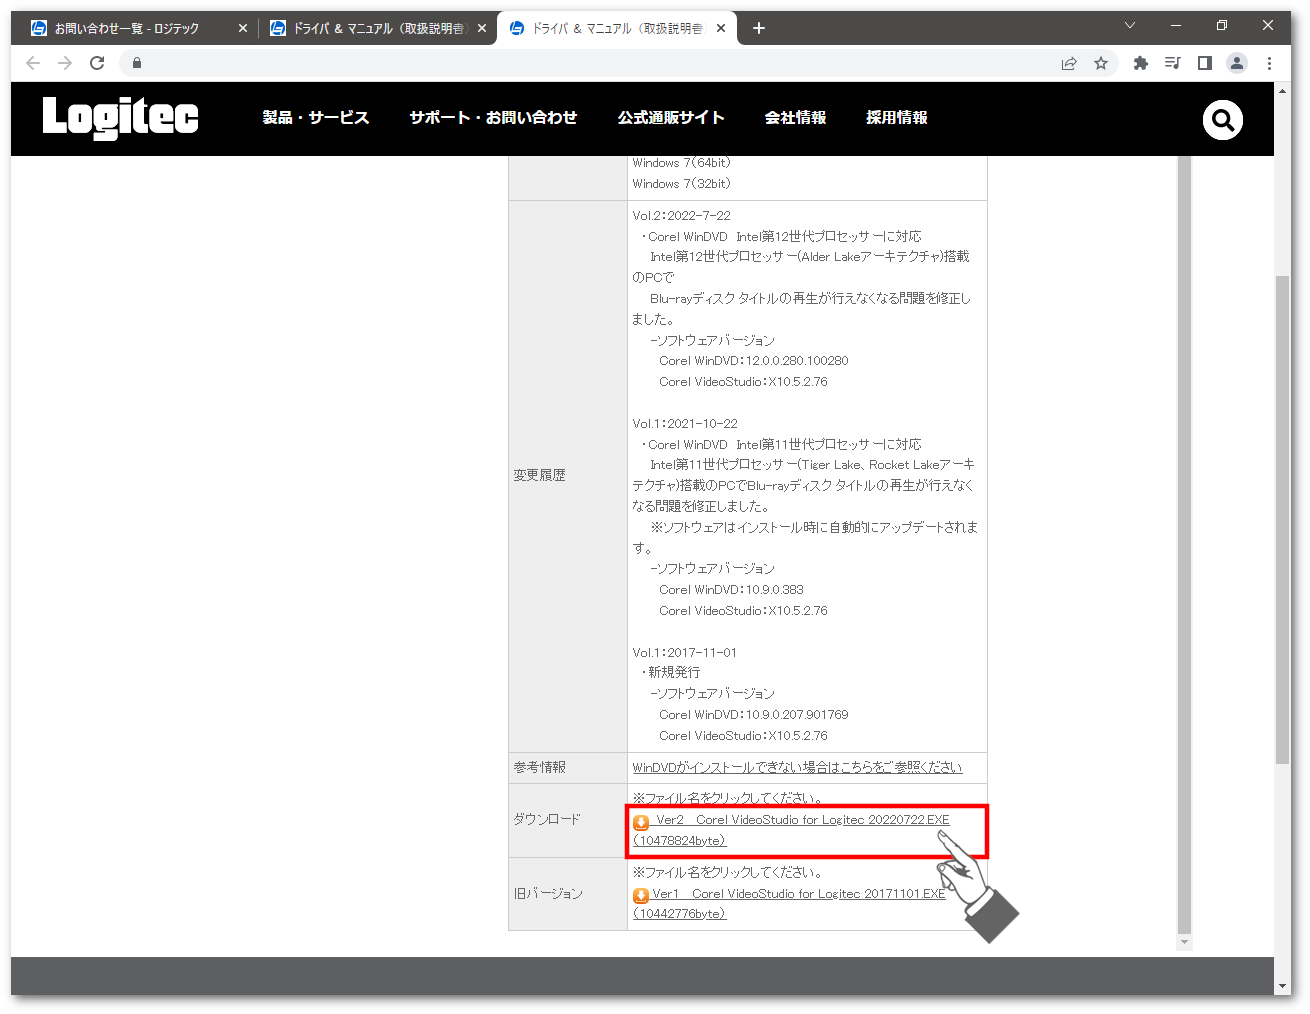Open the 会社情報 menu item

point(795,118)
